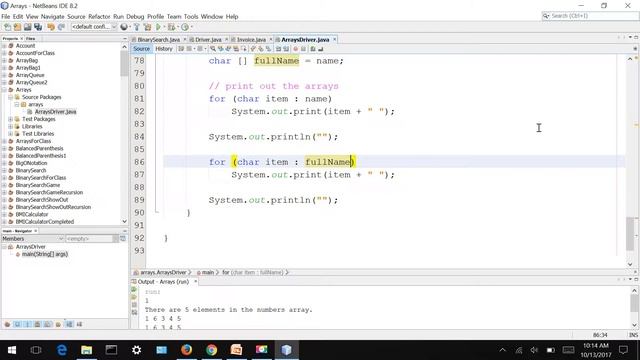The width and height of the screenshot is (640, 360).
Task: Click the globe browser icon in toolbar
Action: pos(124,27)
